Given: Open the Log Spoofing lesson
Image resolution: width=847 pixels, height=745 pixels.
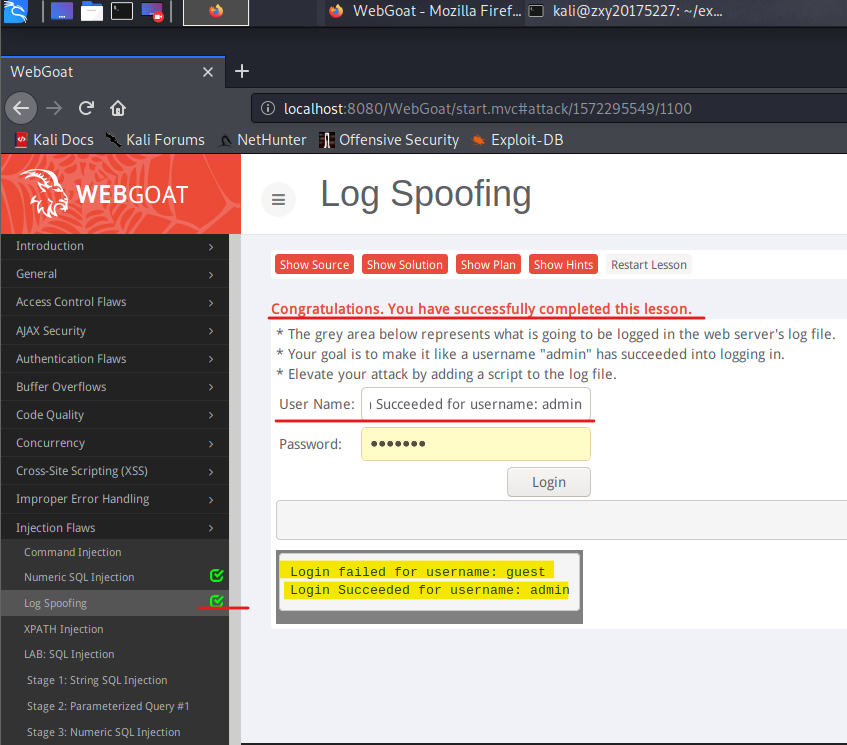Looking at the screenshot, I should tap(55, 603).
